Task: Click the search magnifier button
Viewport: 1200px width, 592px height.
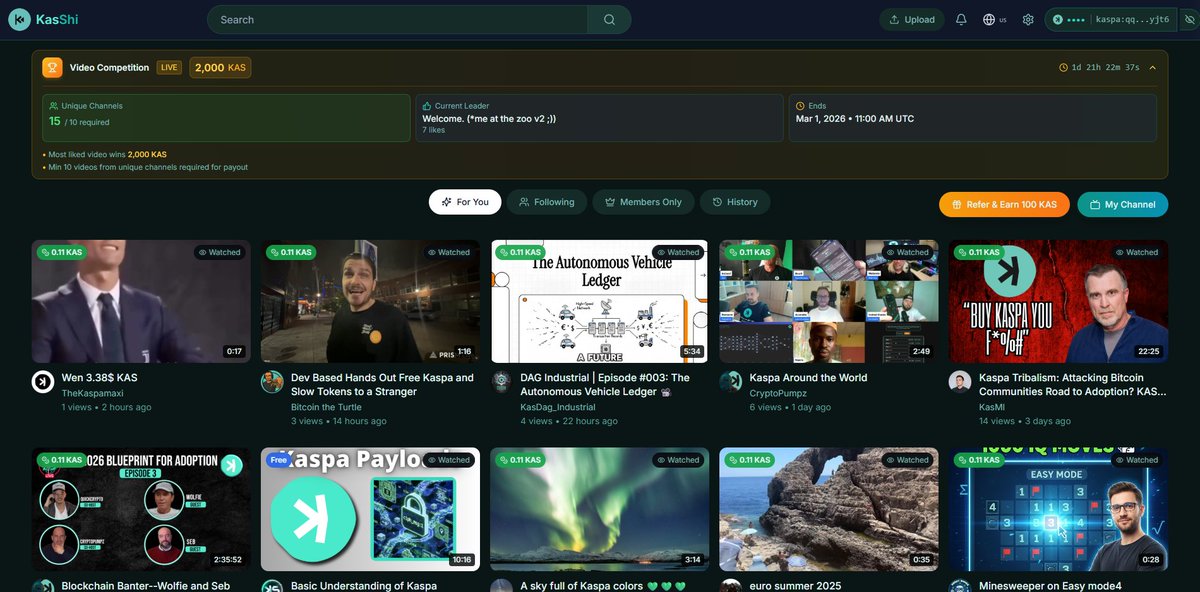Action: click(609, 19)
